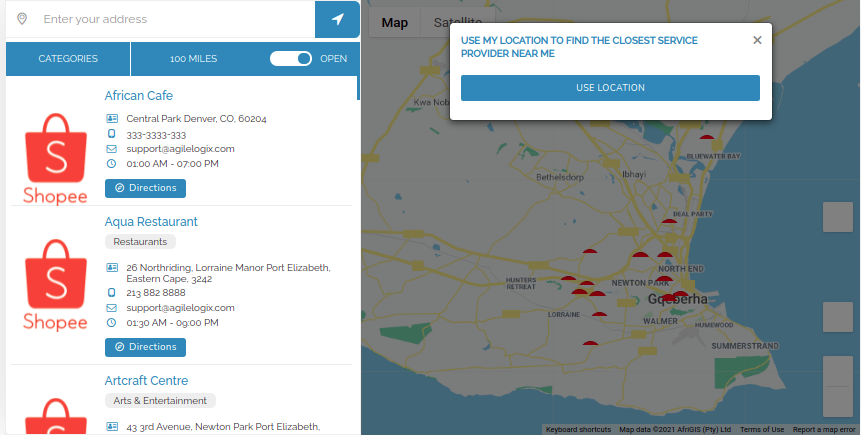Click the address card icon for Artcraft Centre
Screen dimensions: 861x435
[111, 426]
